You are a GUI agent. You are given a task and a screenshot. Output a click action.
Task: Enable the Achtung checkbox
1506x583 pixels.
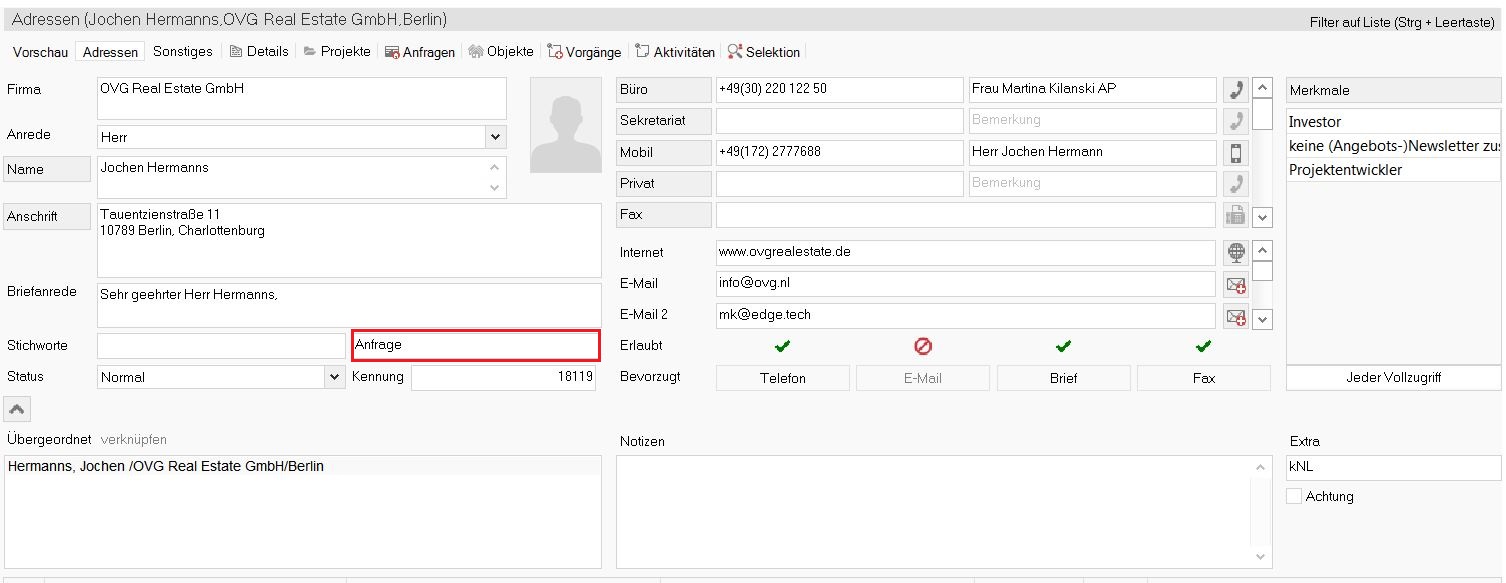(1294, 496)
